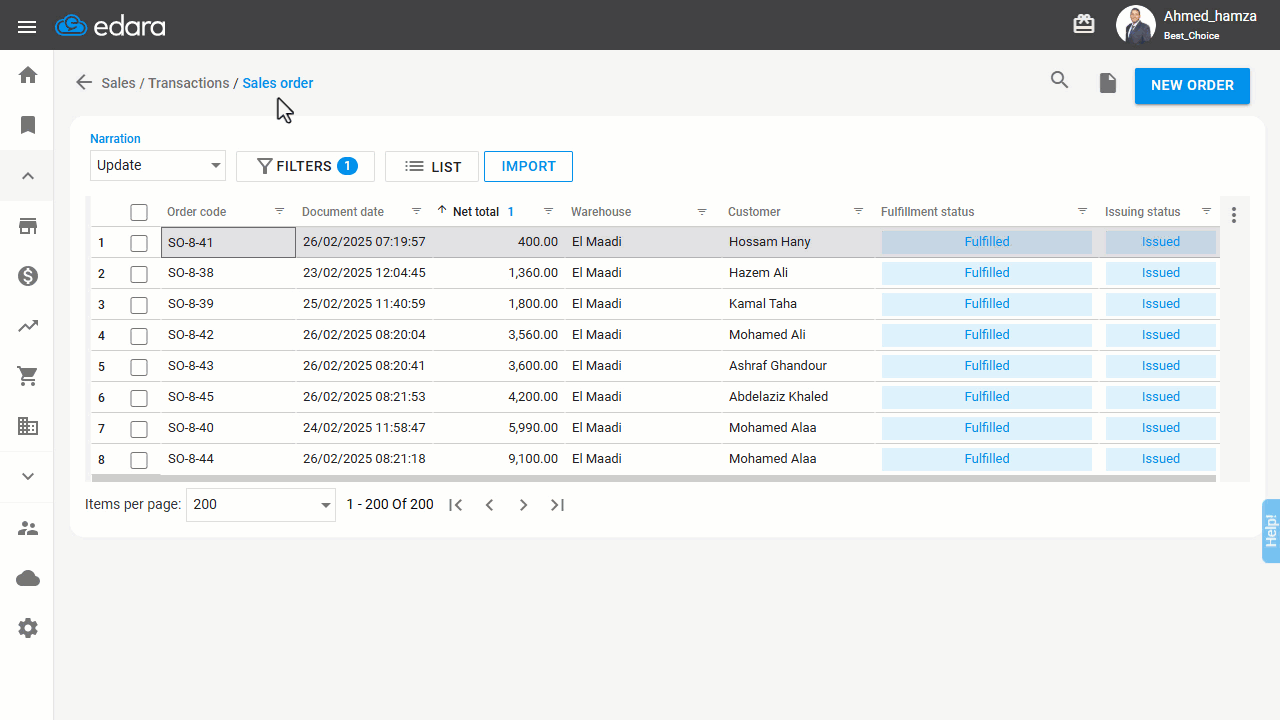Open the building sidebar icon
1280x720 pixels.
tap(28, 426)
